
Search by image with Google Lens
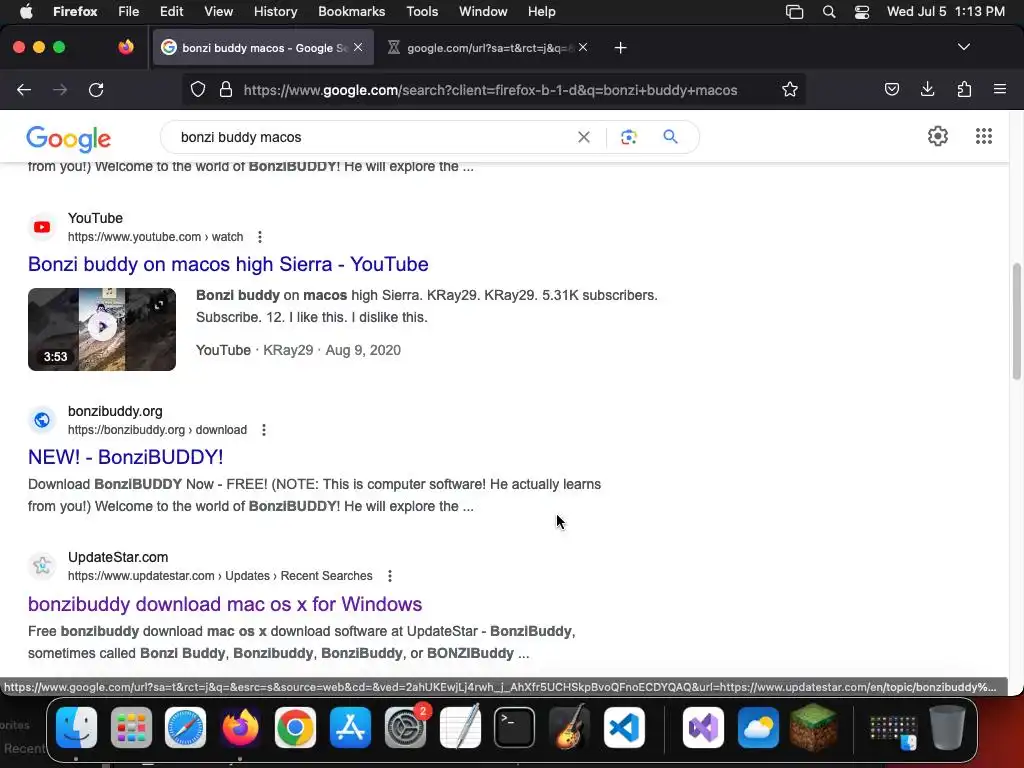(x=628, y=137)
